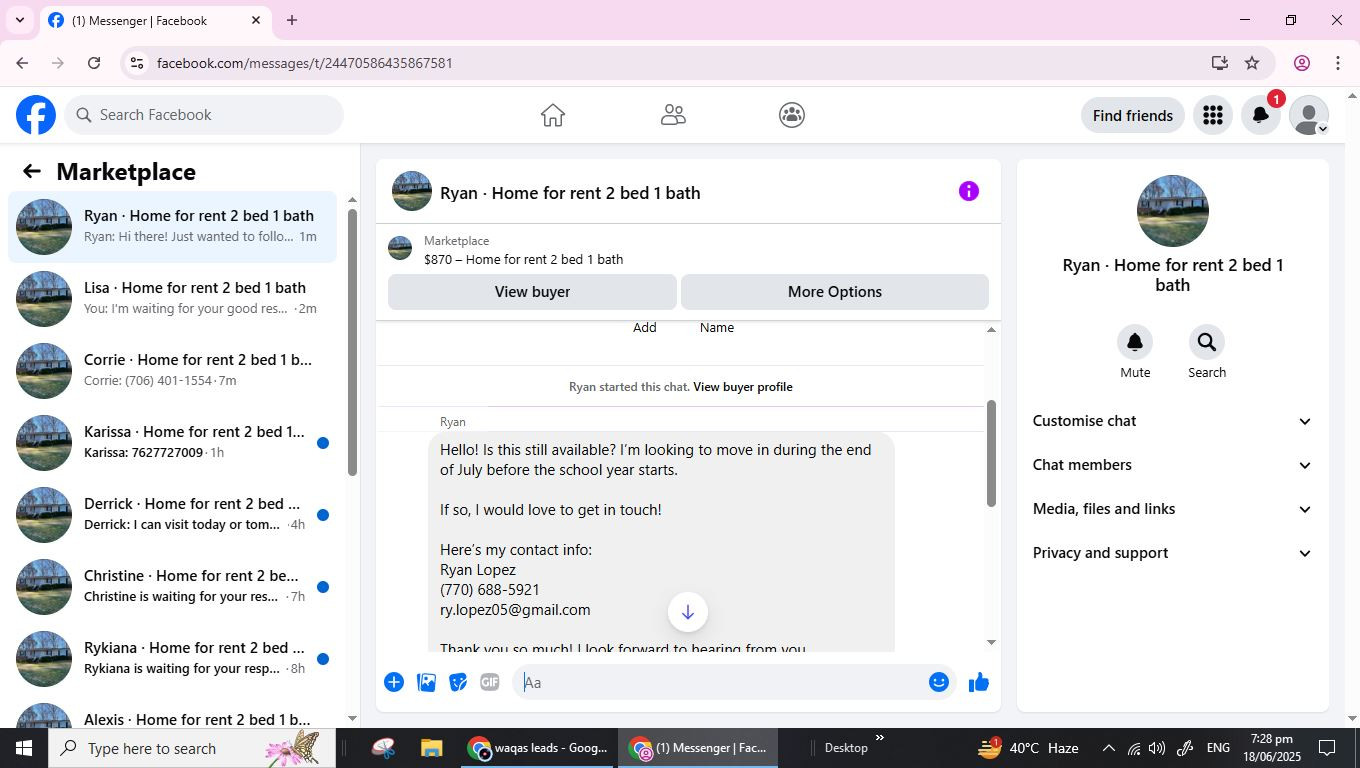Open File Explorer from taskbar
Viewport: 1360px width, 768px height.
pos(431,748)
